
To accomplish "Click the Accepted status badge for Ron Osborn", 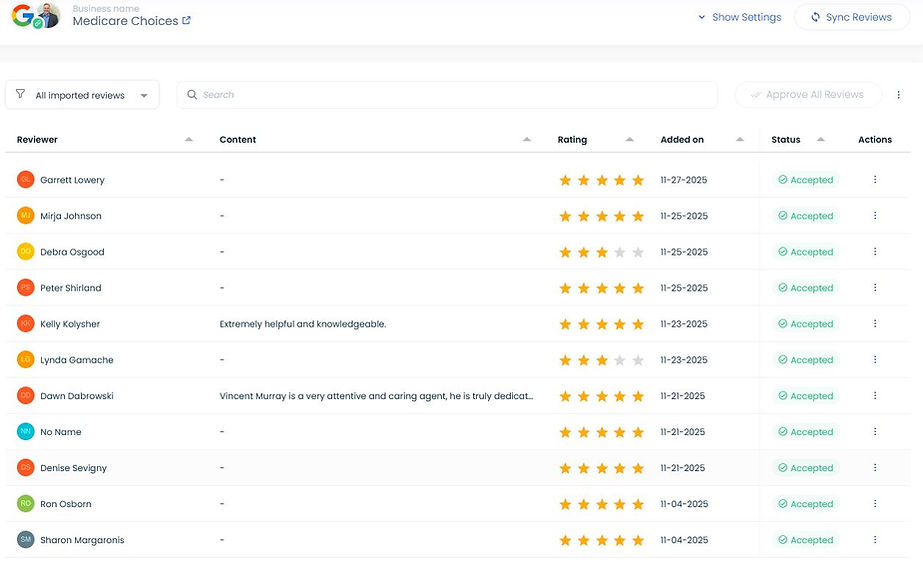I will tap(805, 504).
